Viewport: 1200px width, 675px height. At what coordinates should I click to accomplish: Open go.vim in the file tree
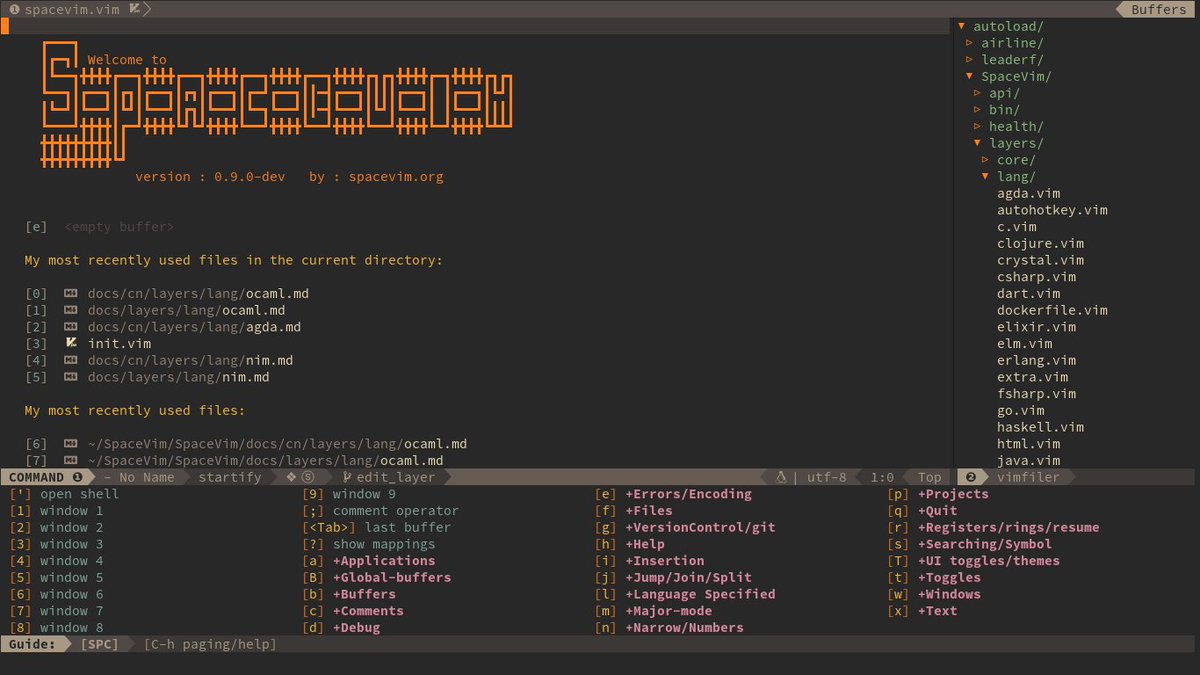tap(1020, 411)
